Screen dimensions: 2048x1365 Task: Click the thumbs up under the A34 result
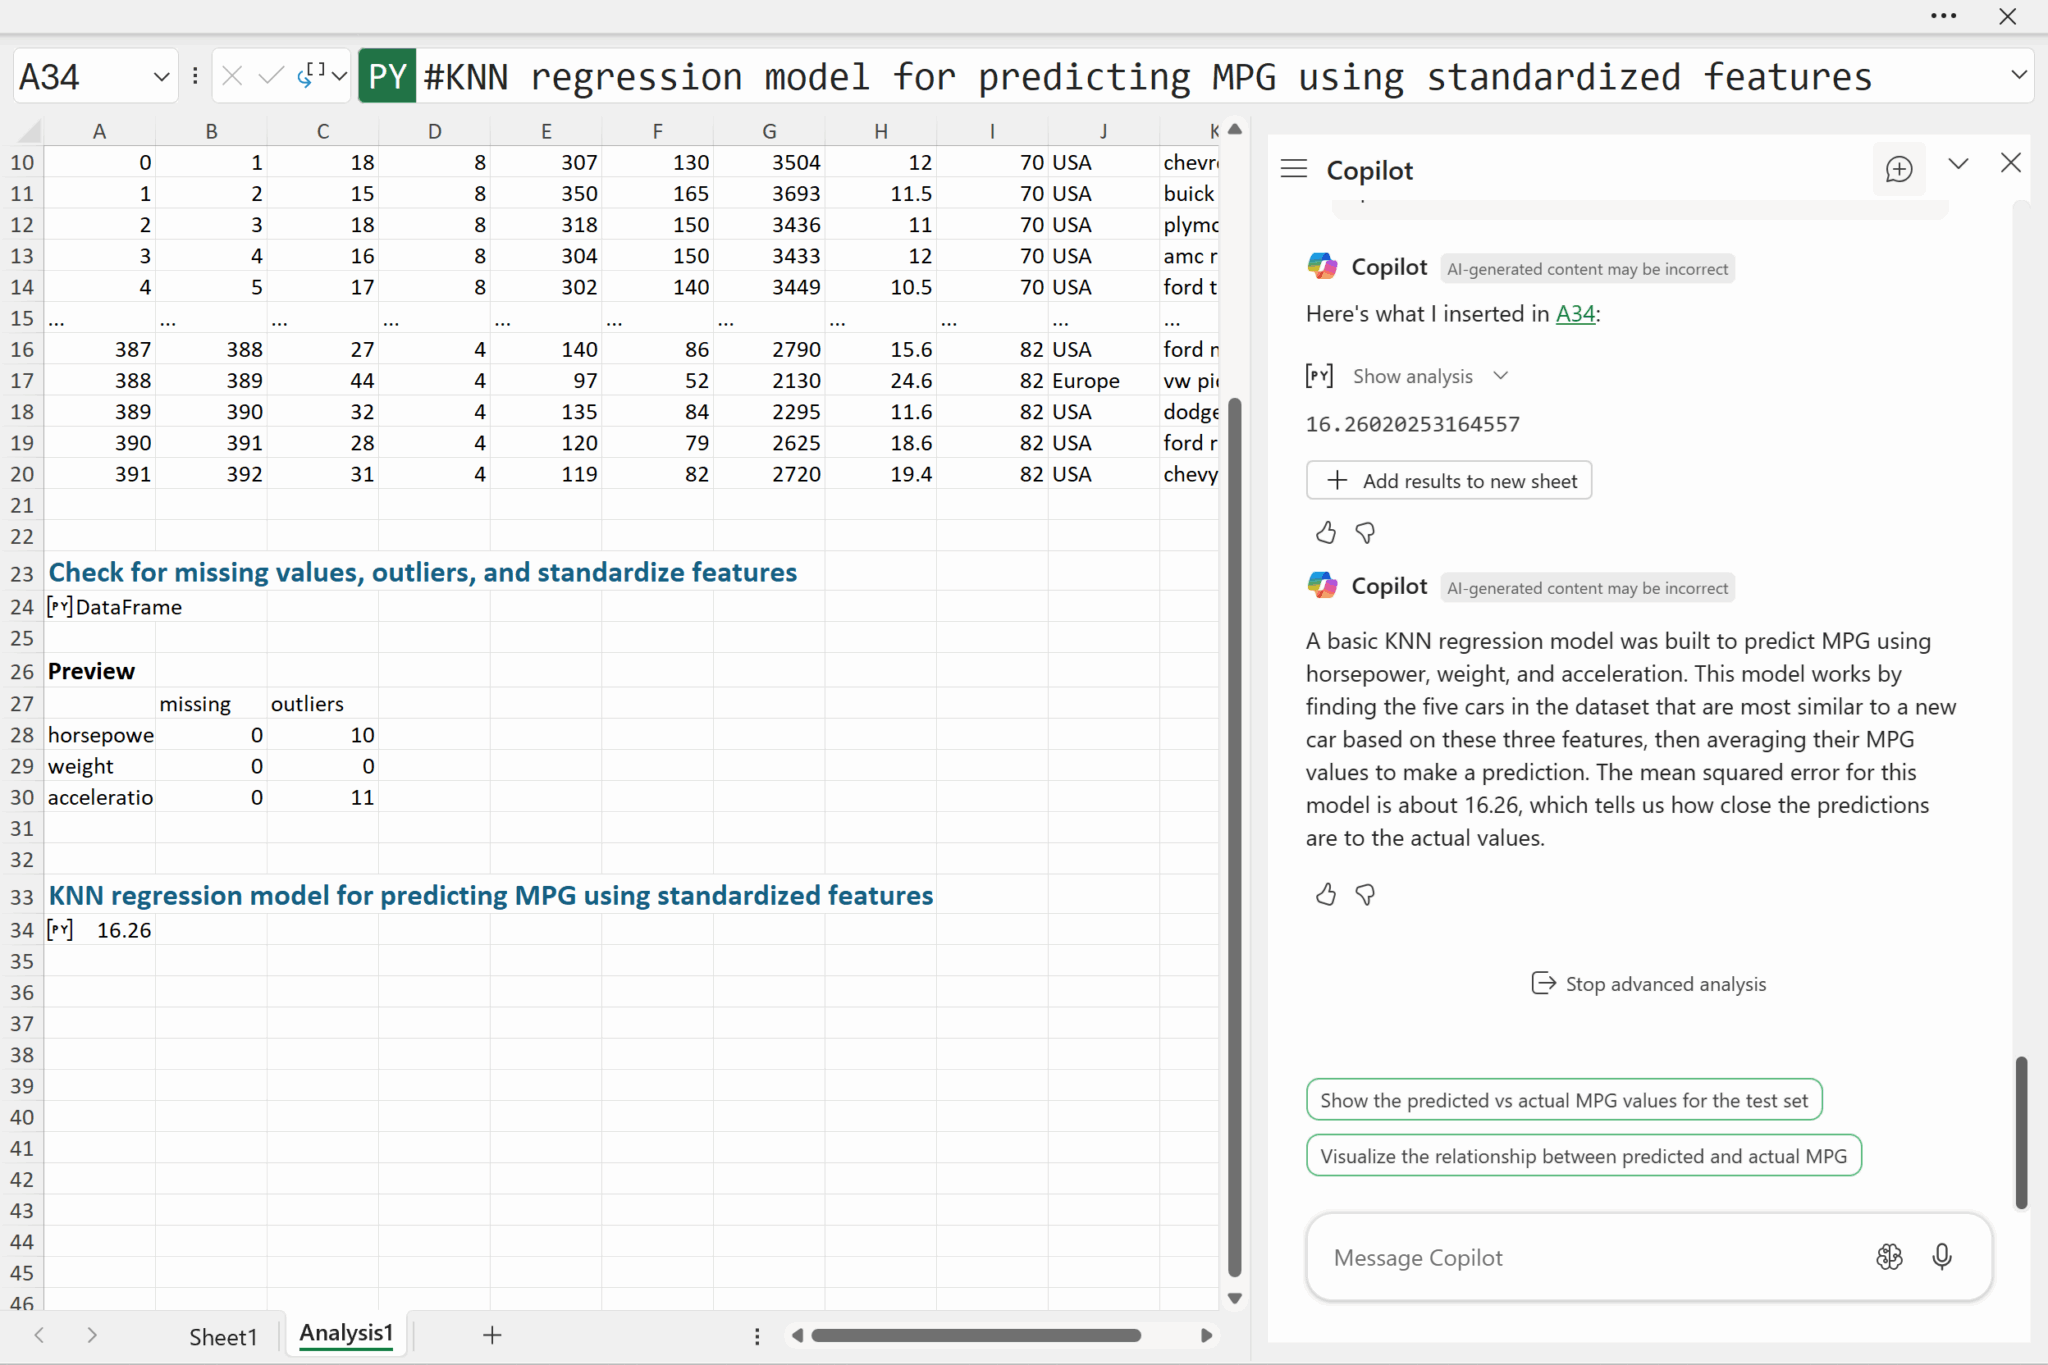coord(1326,533)
